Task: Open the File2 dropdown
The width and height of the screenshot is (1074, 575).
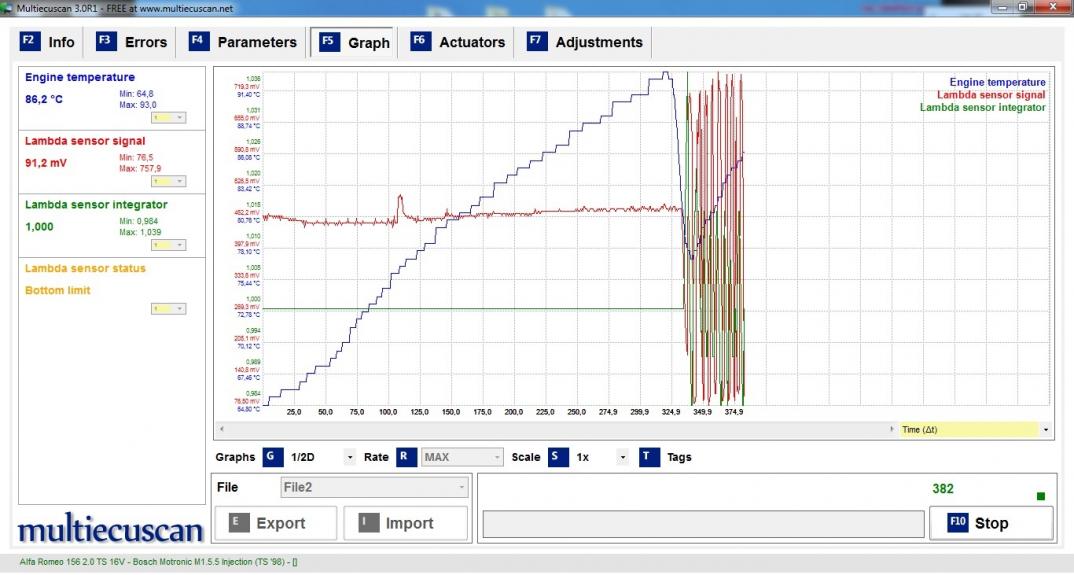Action: (375, 487)
